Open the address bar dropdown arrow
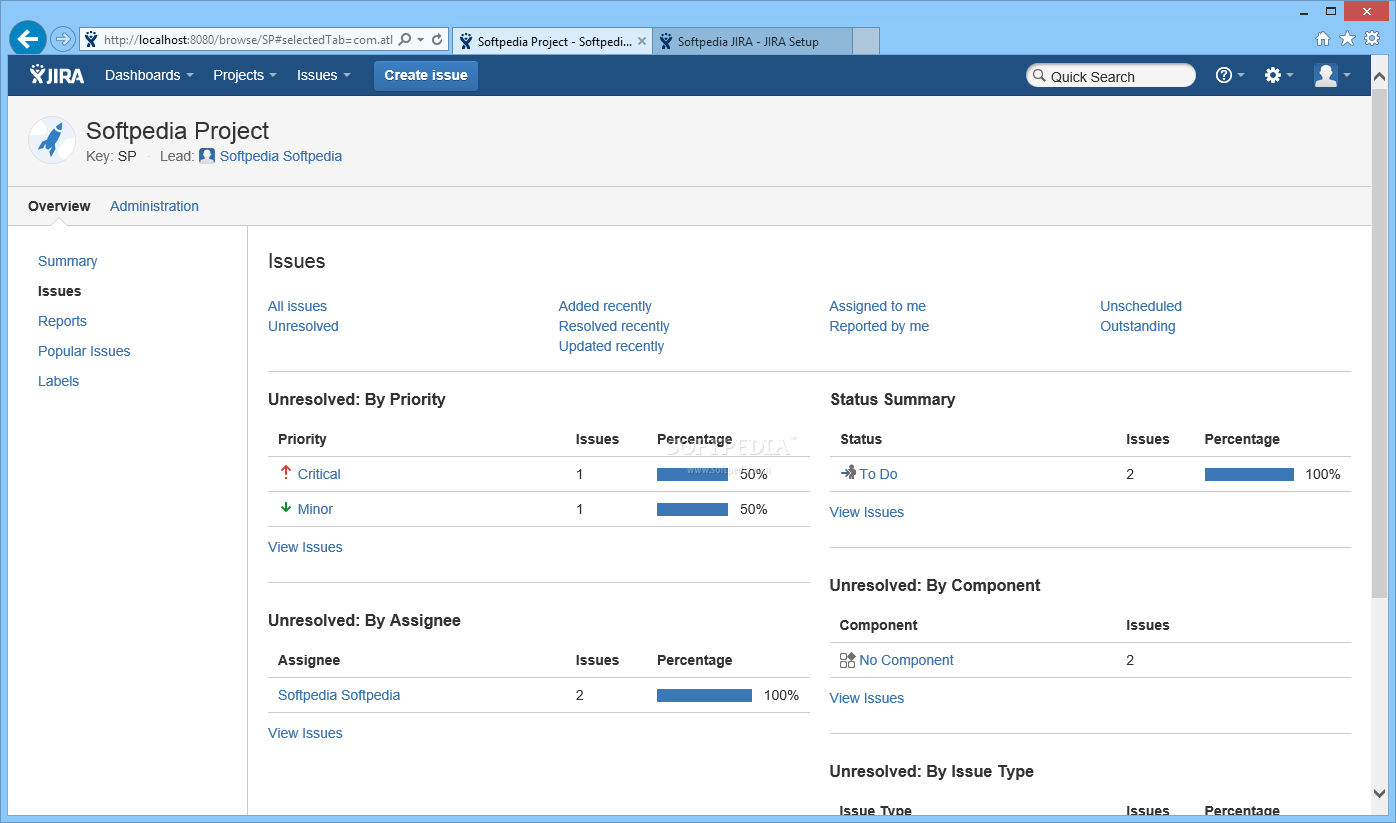The width and height of the screenshot is (1396, 823). click(421, 40)
